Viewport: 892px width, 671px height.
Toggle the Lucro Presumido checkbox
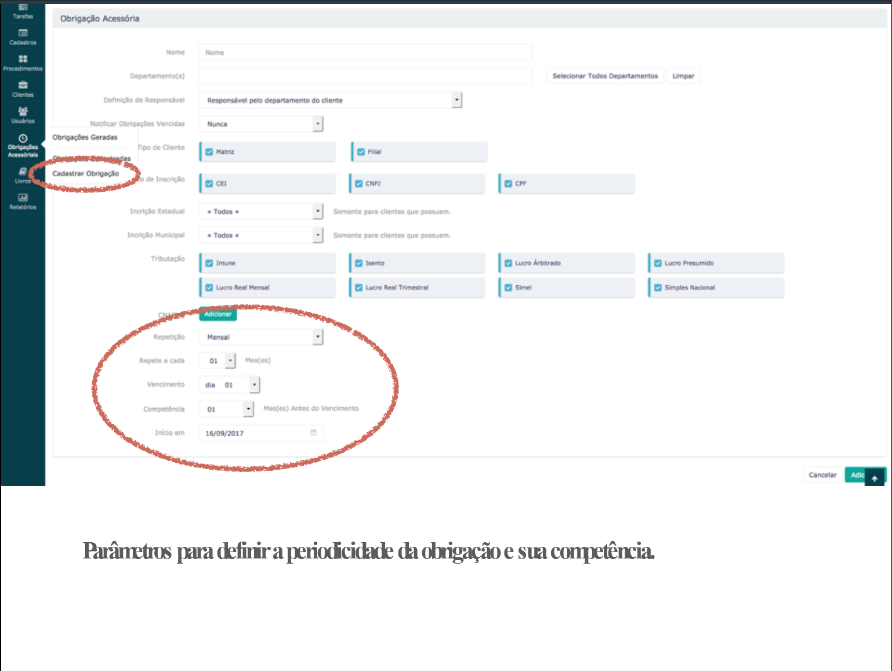click(657, 263)
